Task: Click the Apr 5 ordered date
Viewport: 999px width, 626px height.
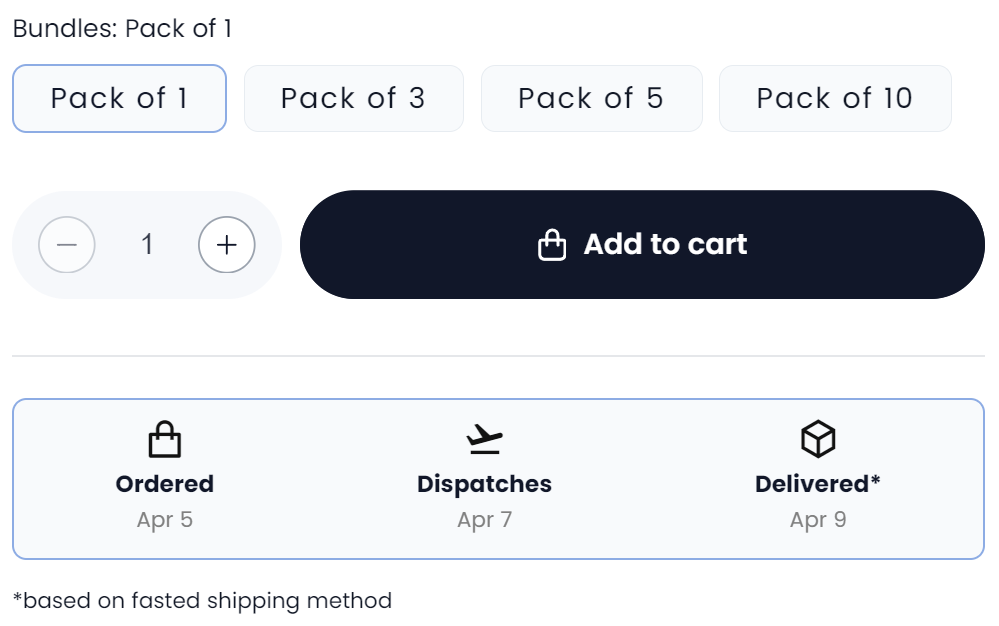Action: (165, 520)
